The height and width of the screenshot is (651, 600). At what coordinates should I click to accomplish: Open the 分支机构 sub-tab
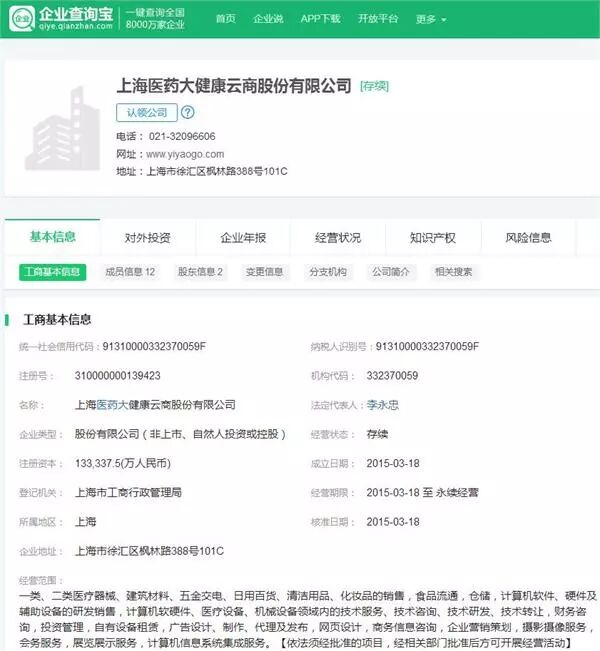(328, 272)
